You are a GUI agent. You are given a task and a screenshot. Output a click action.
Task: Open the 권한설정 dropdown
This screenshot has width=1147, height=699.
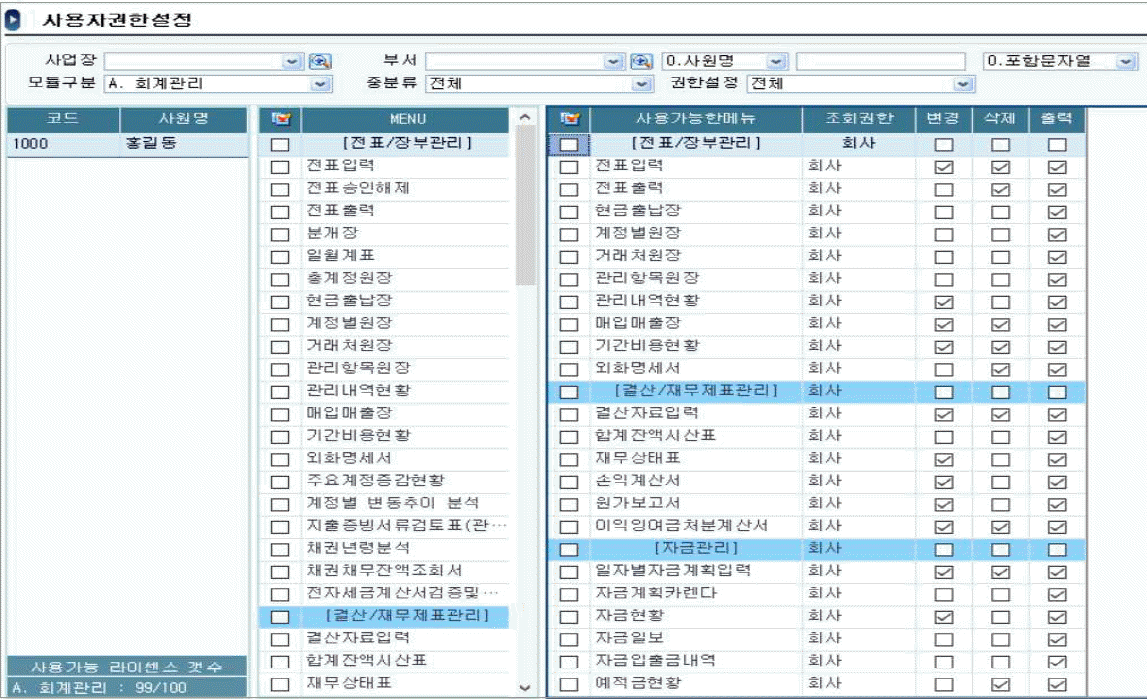point(963,85)
